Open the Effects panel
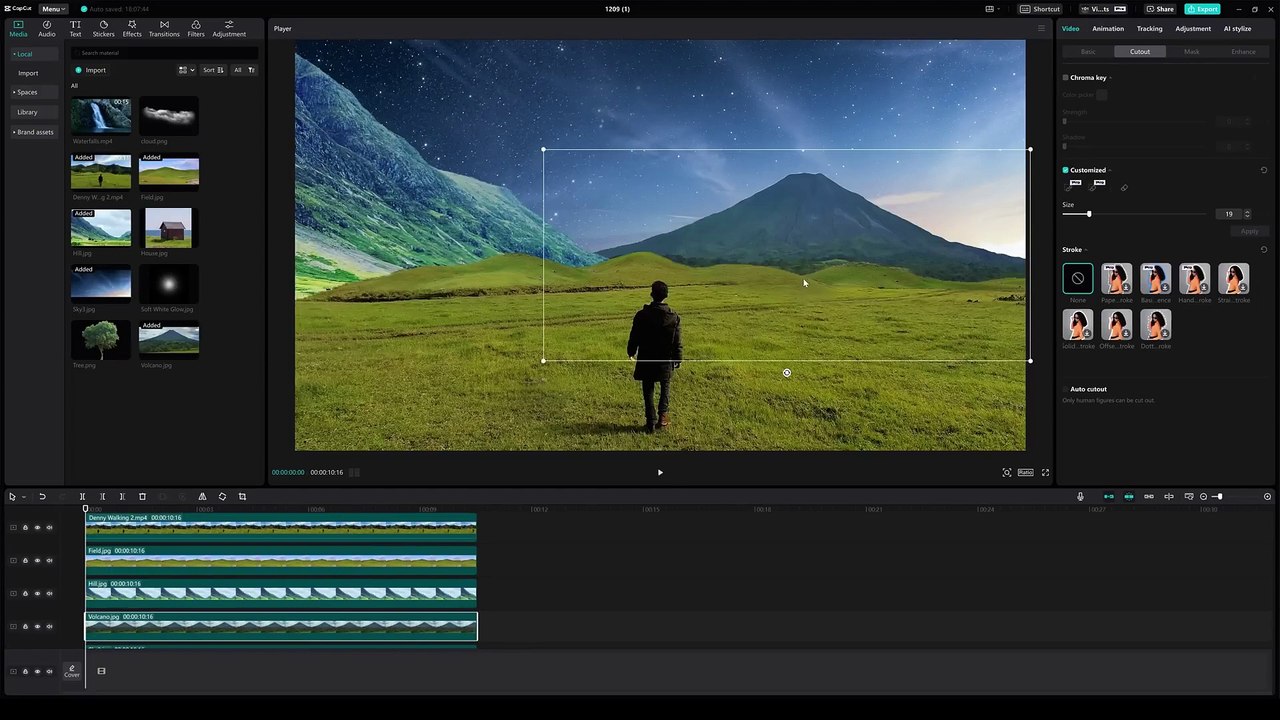The image size is (1280, 720). click(x=132, y=28)
